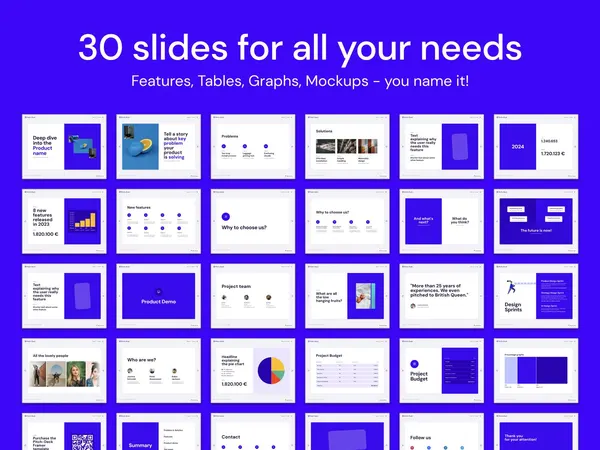
Task: Open the pie chart headline slide
Action: pyautogui.click(x=253, y=370)
